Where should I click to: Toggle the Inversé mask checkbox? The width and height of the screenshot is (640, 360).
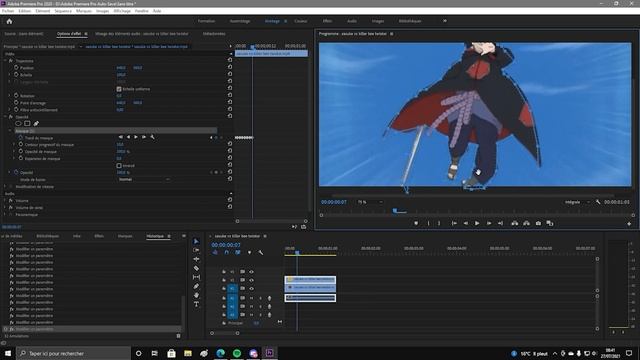point(119,166)
